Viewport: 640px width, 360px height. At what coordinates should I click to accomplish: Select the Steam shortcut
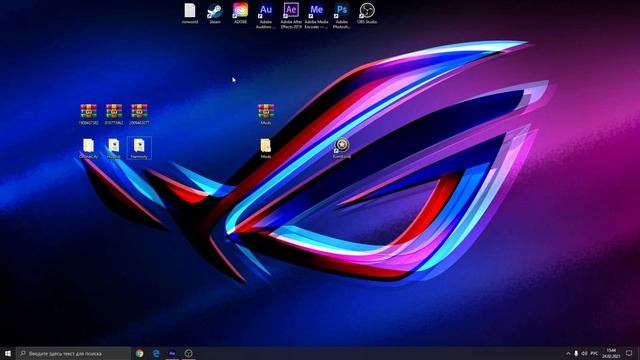tap(215, 13)
